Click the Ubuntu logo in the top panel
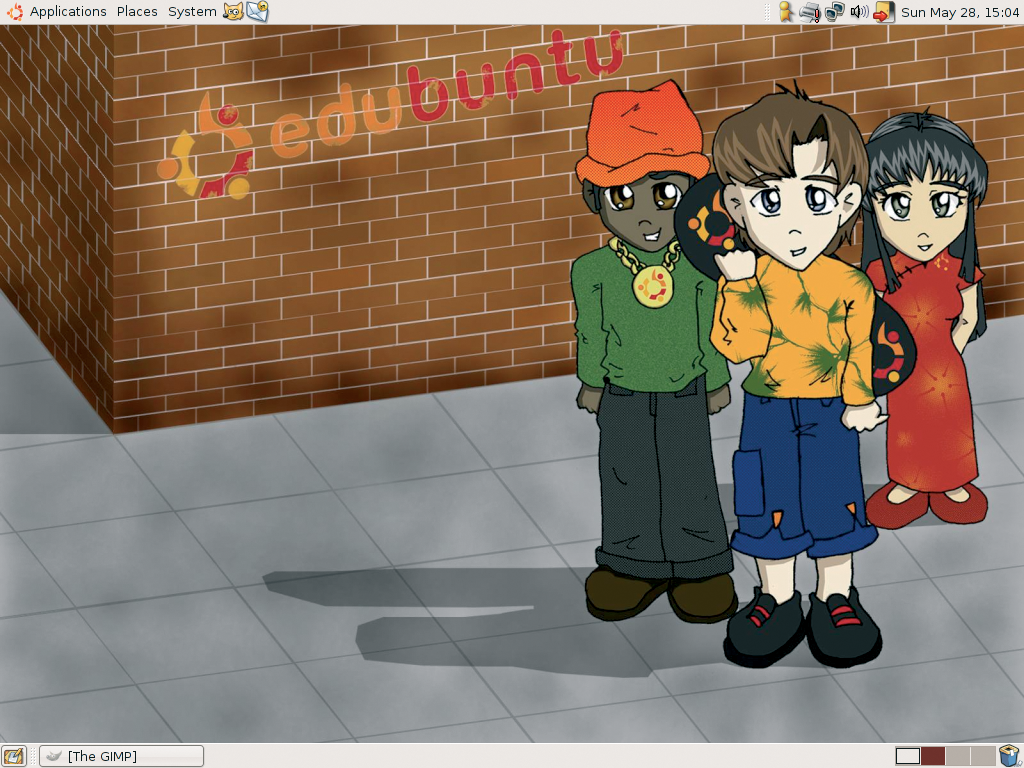This screenshot has width=1024, height=768. click(14, 12)
